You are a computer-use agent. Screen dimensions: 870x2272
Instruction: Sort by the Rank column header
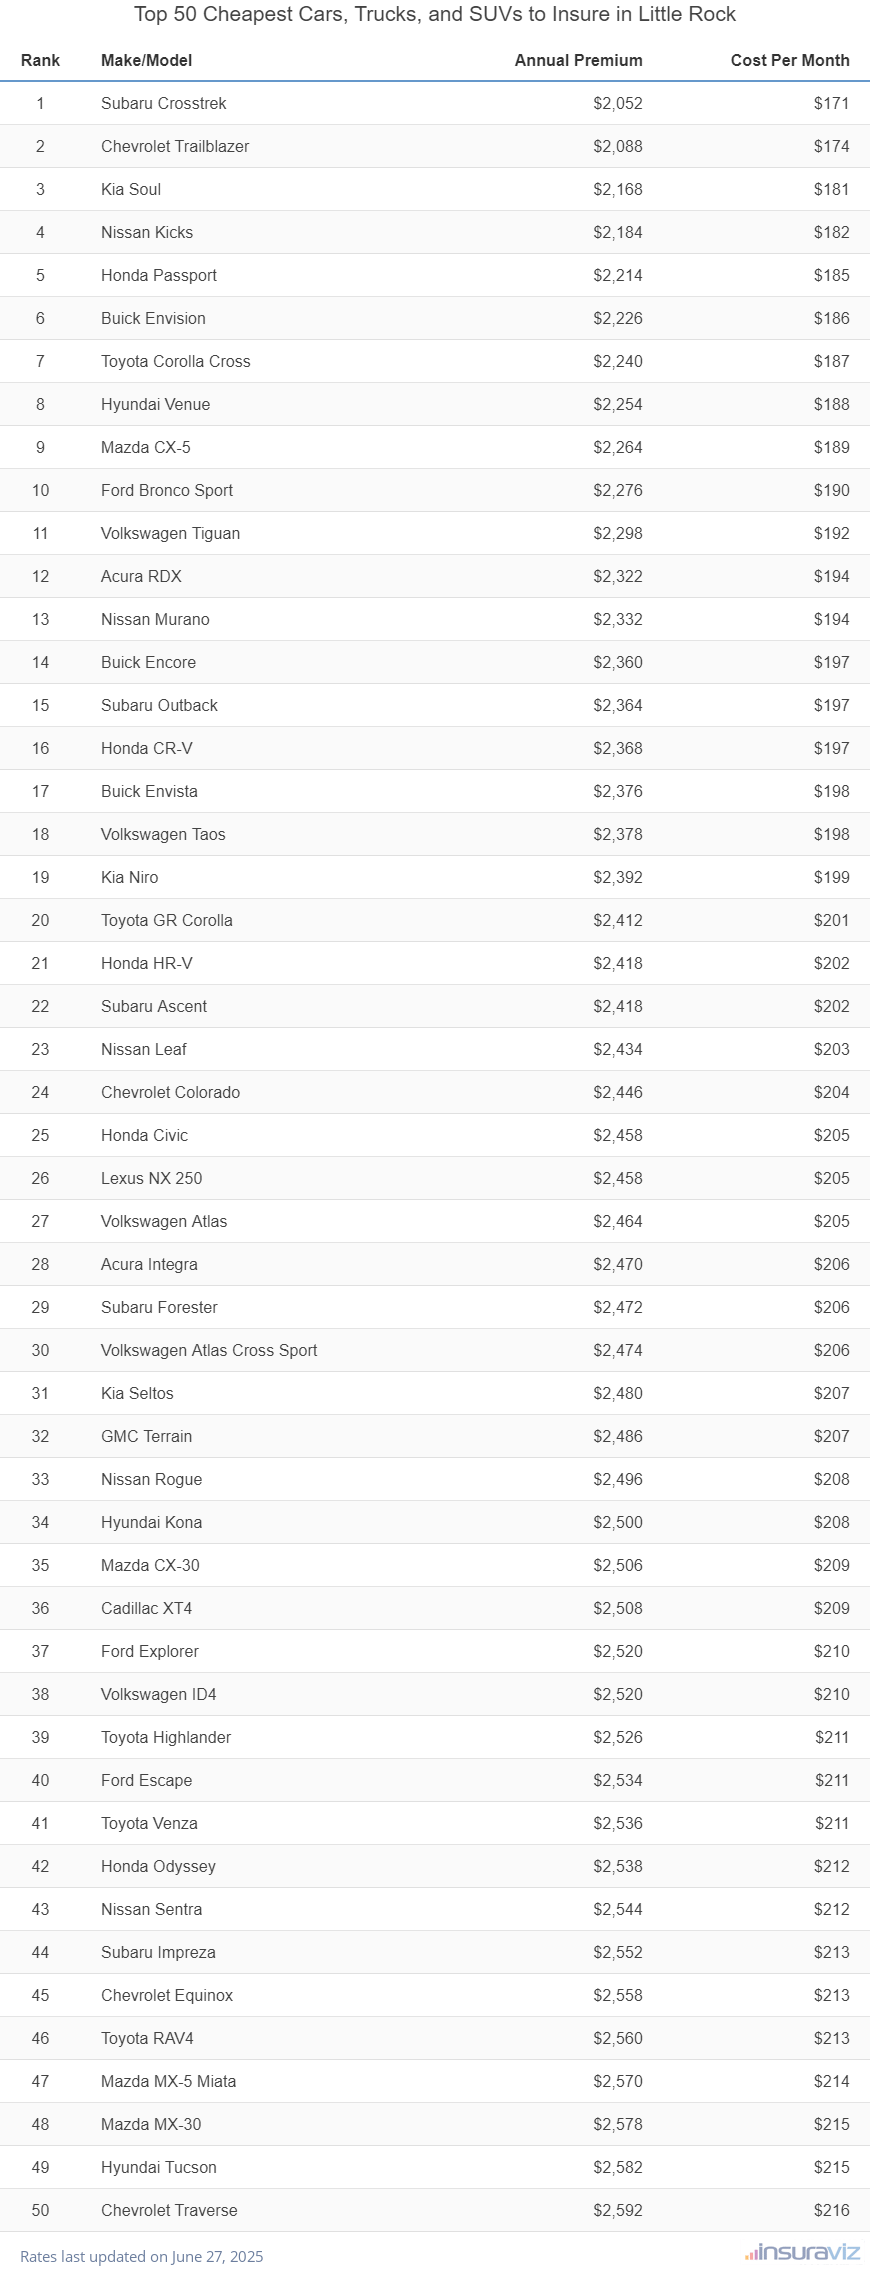(x=40, y=60)
